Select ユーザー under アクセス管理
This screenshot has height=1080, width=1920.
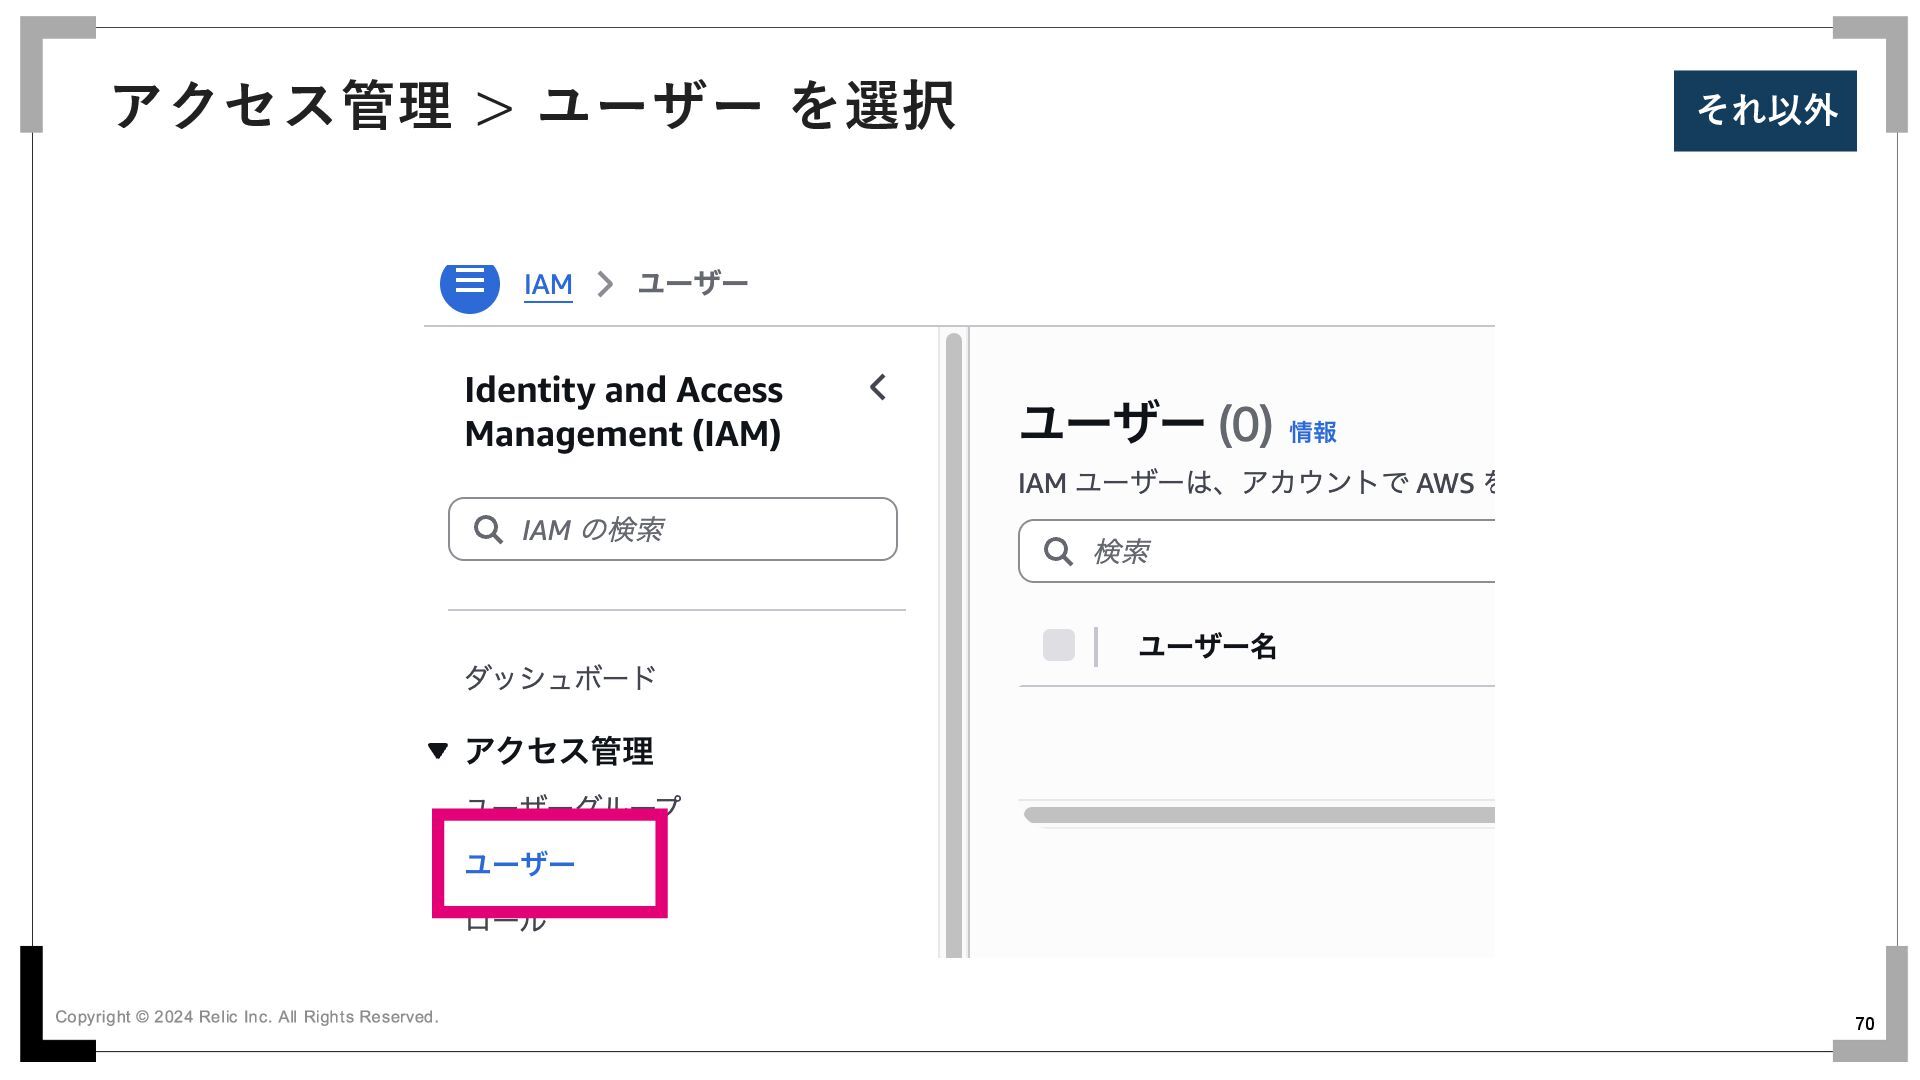coord(520,864)
